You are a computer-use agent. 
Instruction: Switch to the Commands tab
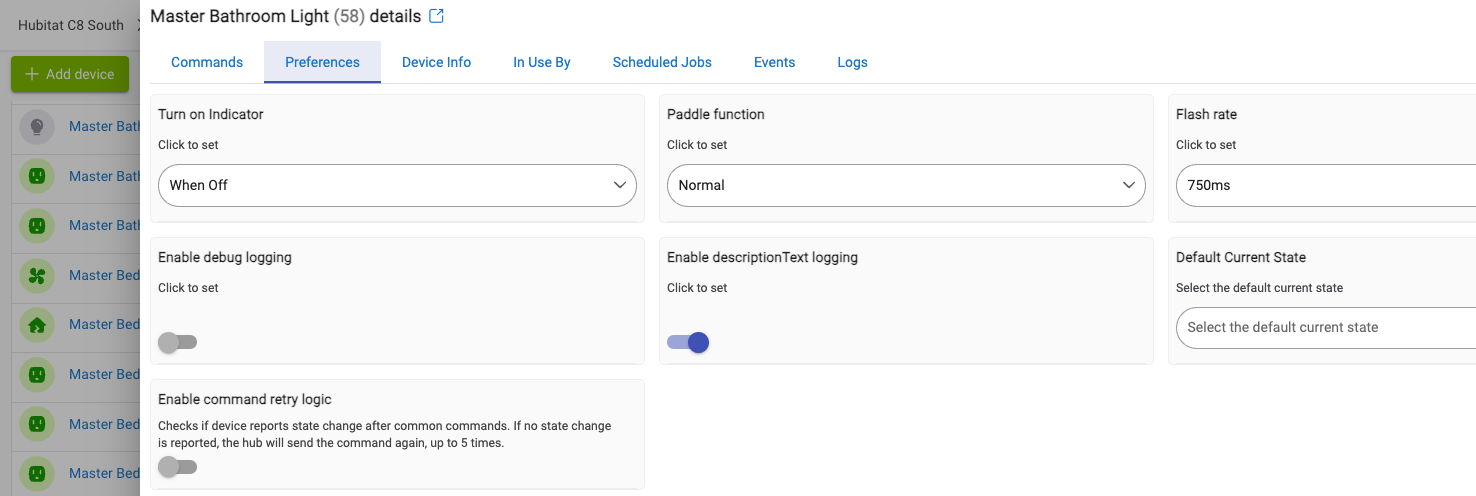pos(207,62)
